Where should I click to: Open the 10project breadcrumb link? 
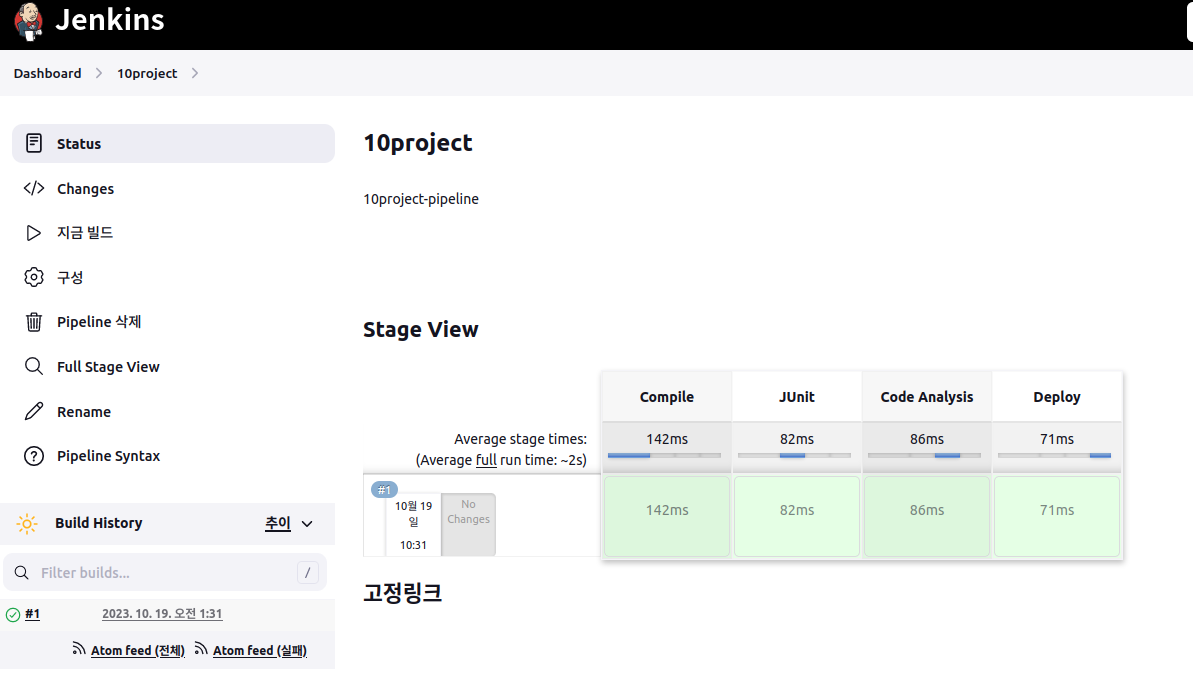pyautogui.click(x=147, y=73)
